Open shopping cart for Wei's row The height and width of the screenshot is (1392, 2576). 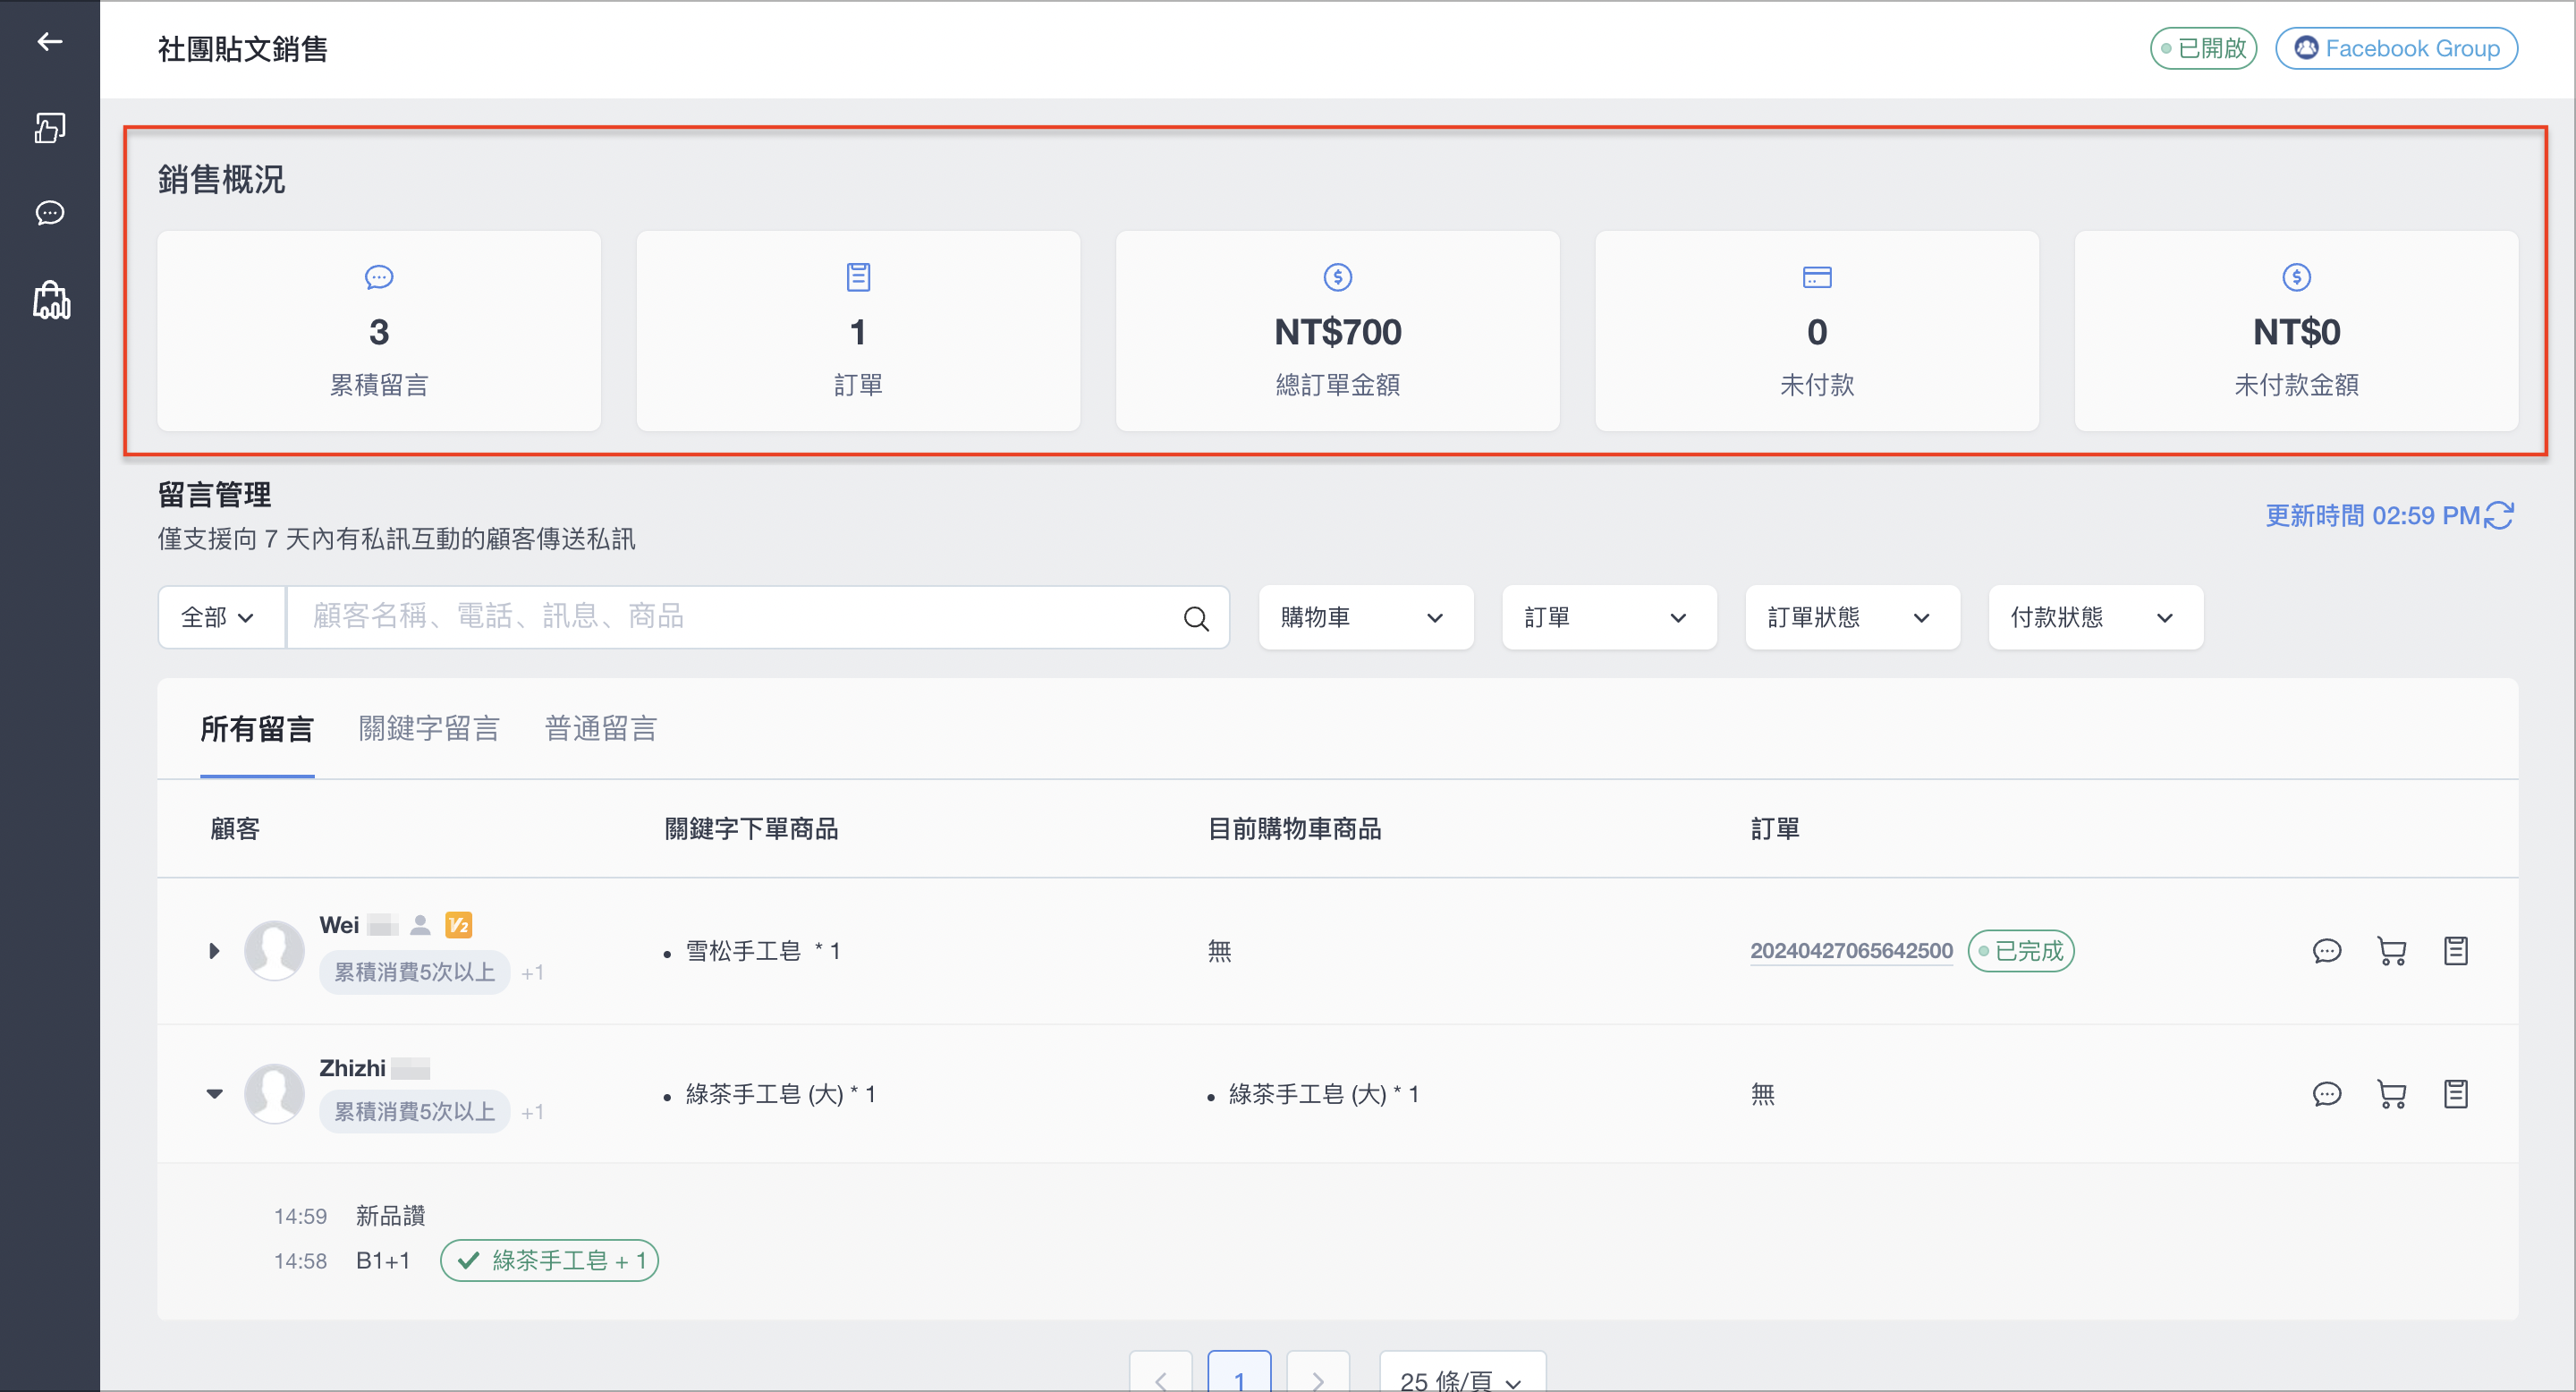coord(2391,951)
